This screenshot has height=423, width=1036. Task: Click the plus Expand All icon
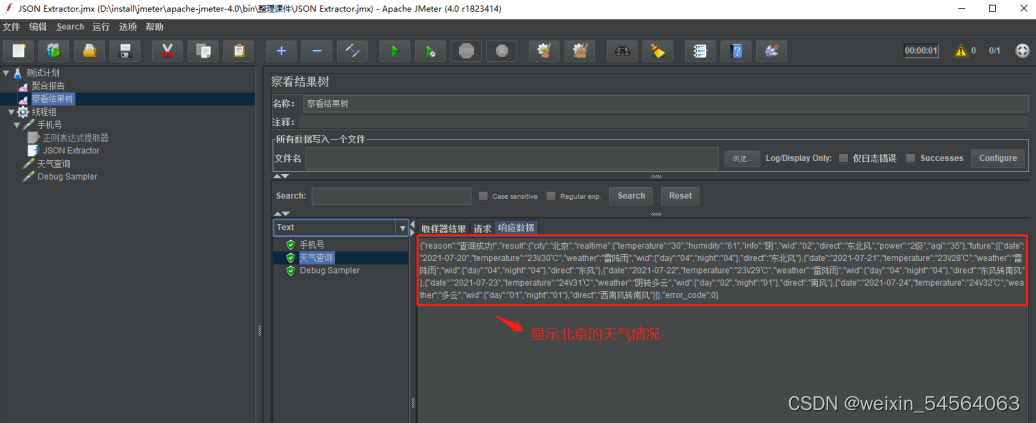click(x=281, y=51)
